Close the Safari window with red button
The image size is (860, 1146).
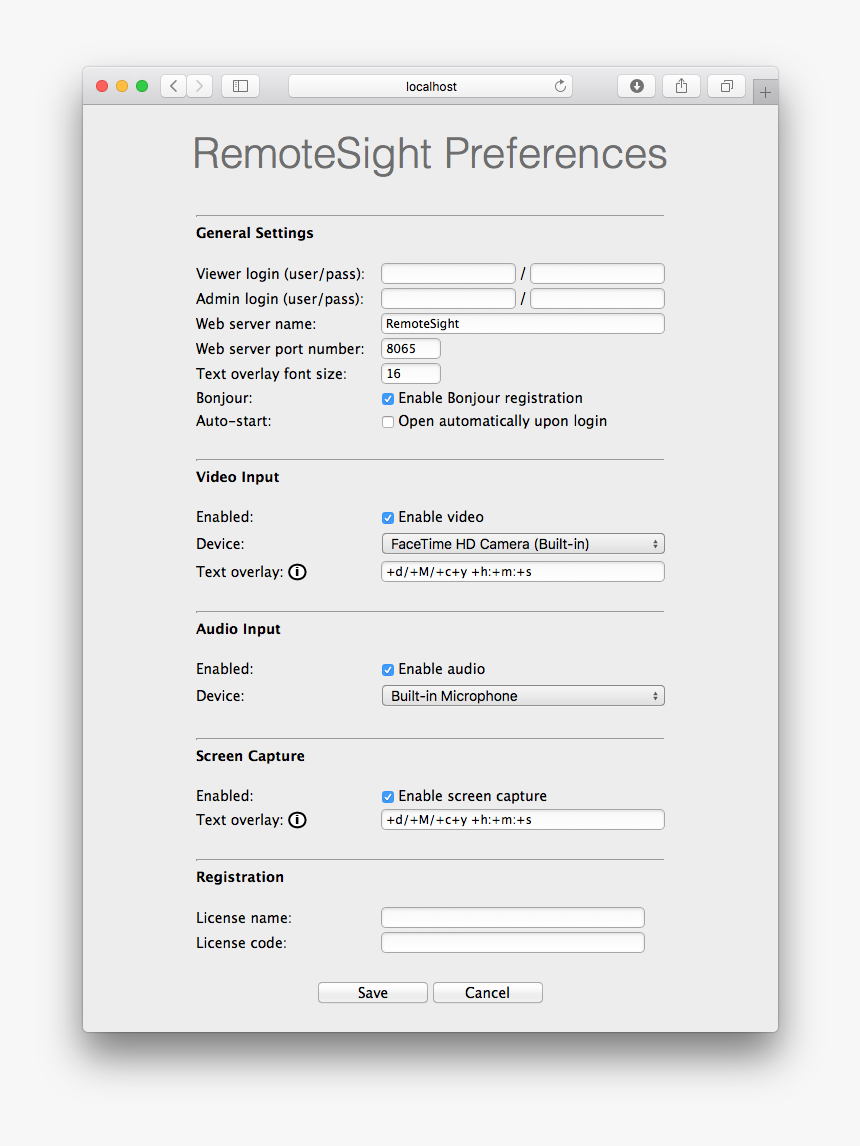pos(102,86)
